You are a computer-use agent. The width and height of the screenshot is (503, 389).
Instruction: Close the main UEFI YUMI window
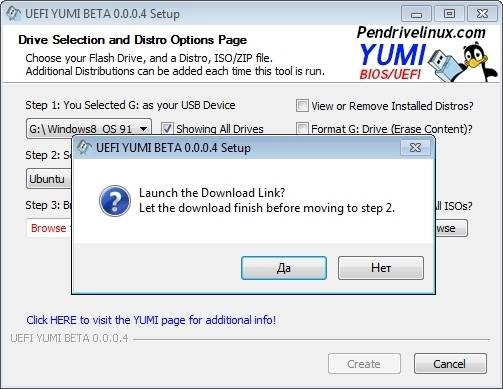click(482, 14)
